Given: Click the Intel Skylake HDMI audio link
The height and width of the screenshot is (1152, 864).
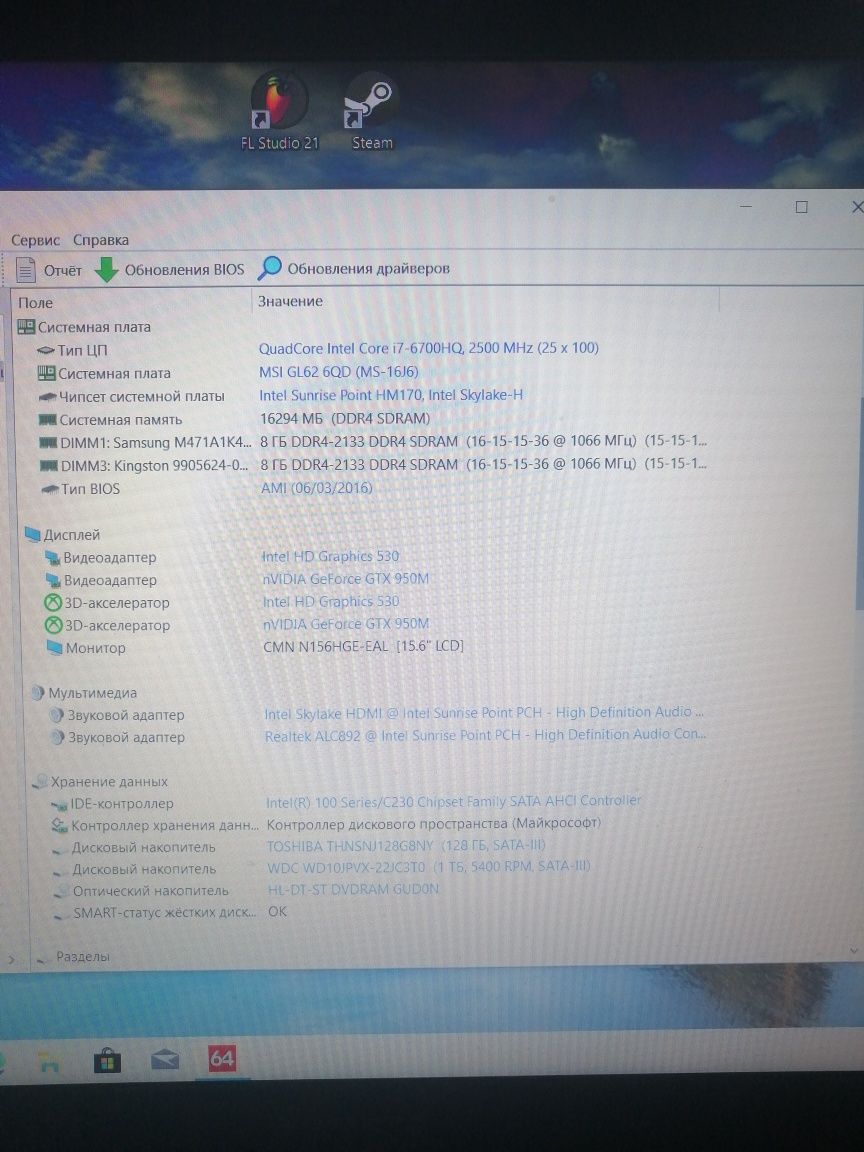Looking at the screenshot, I should click(483, 713).
